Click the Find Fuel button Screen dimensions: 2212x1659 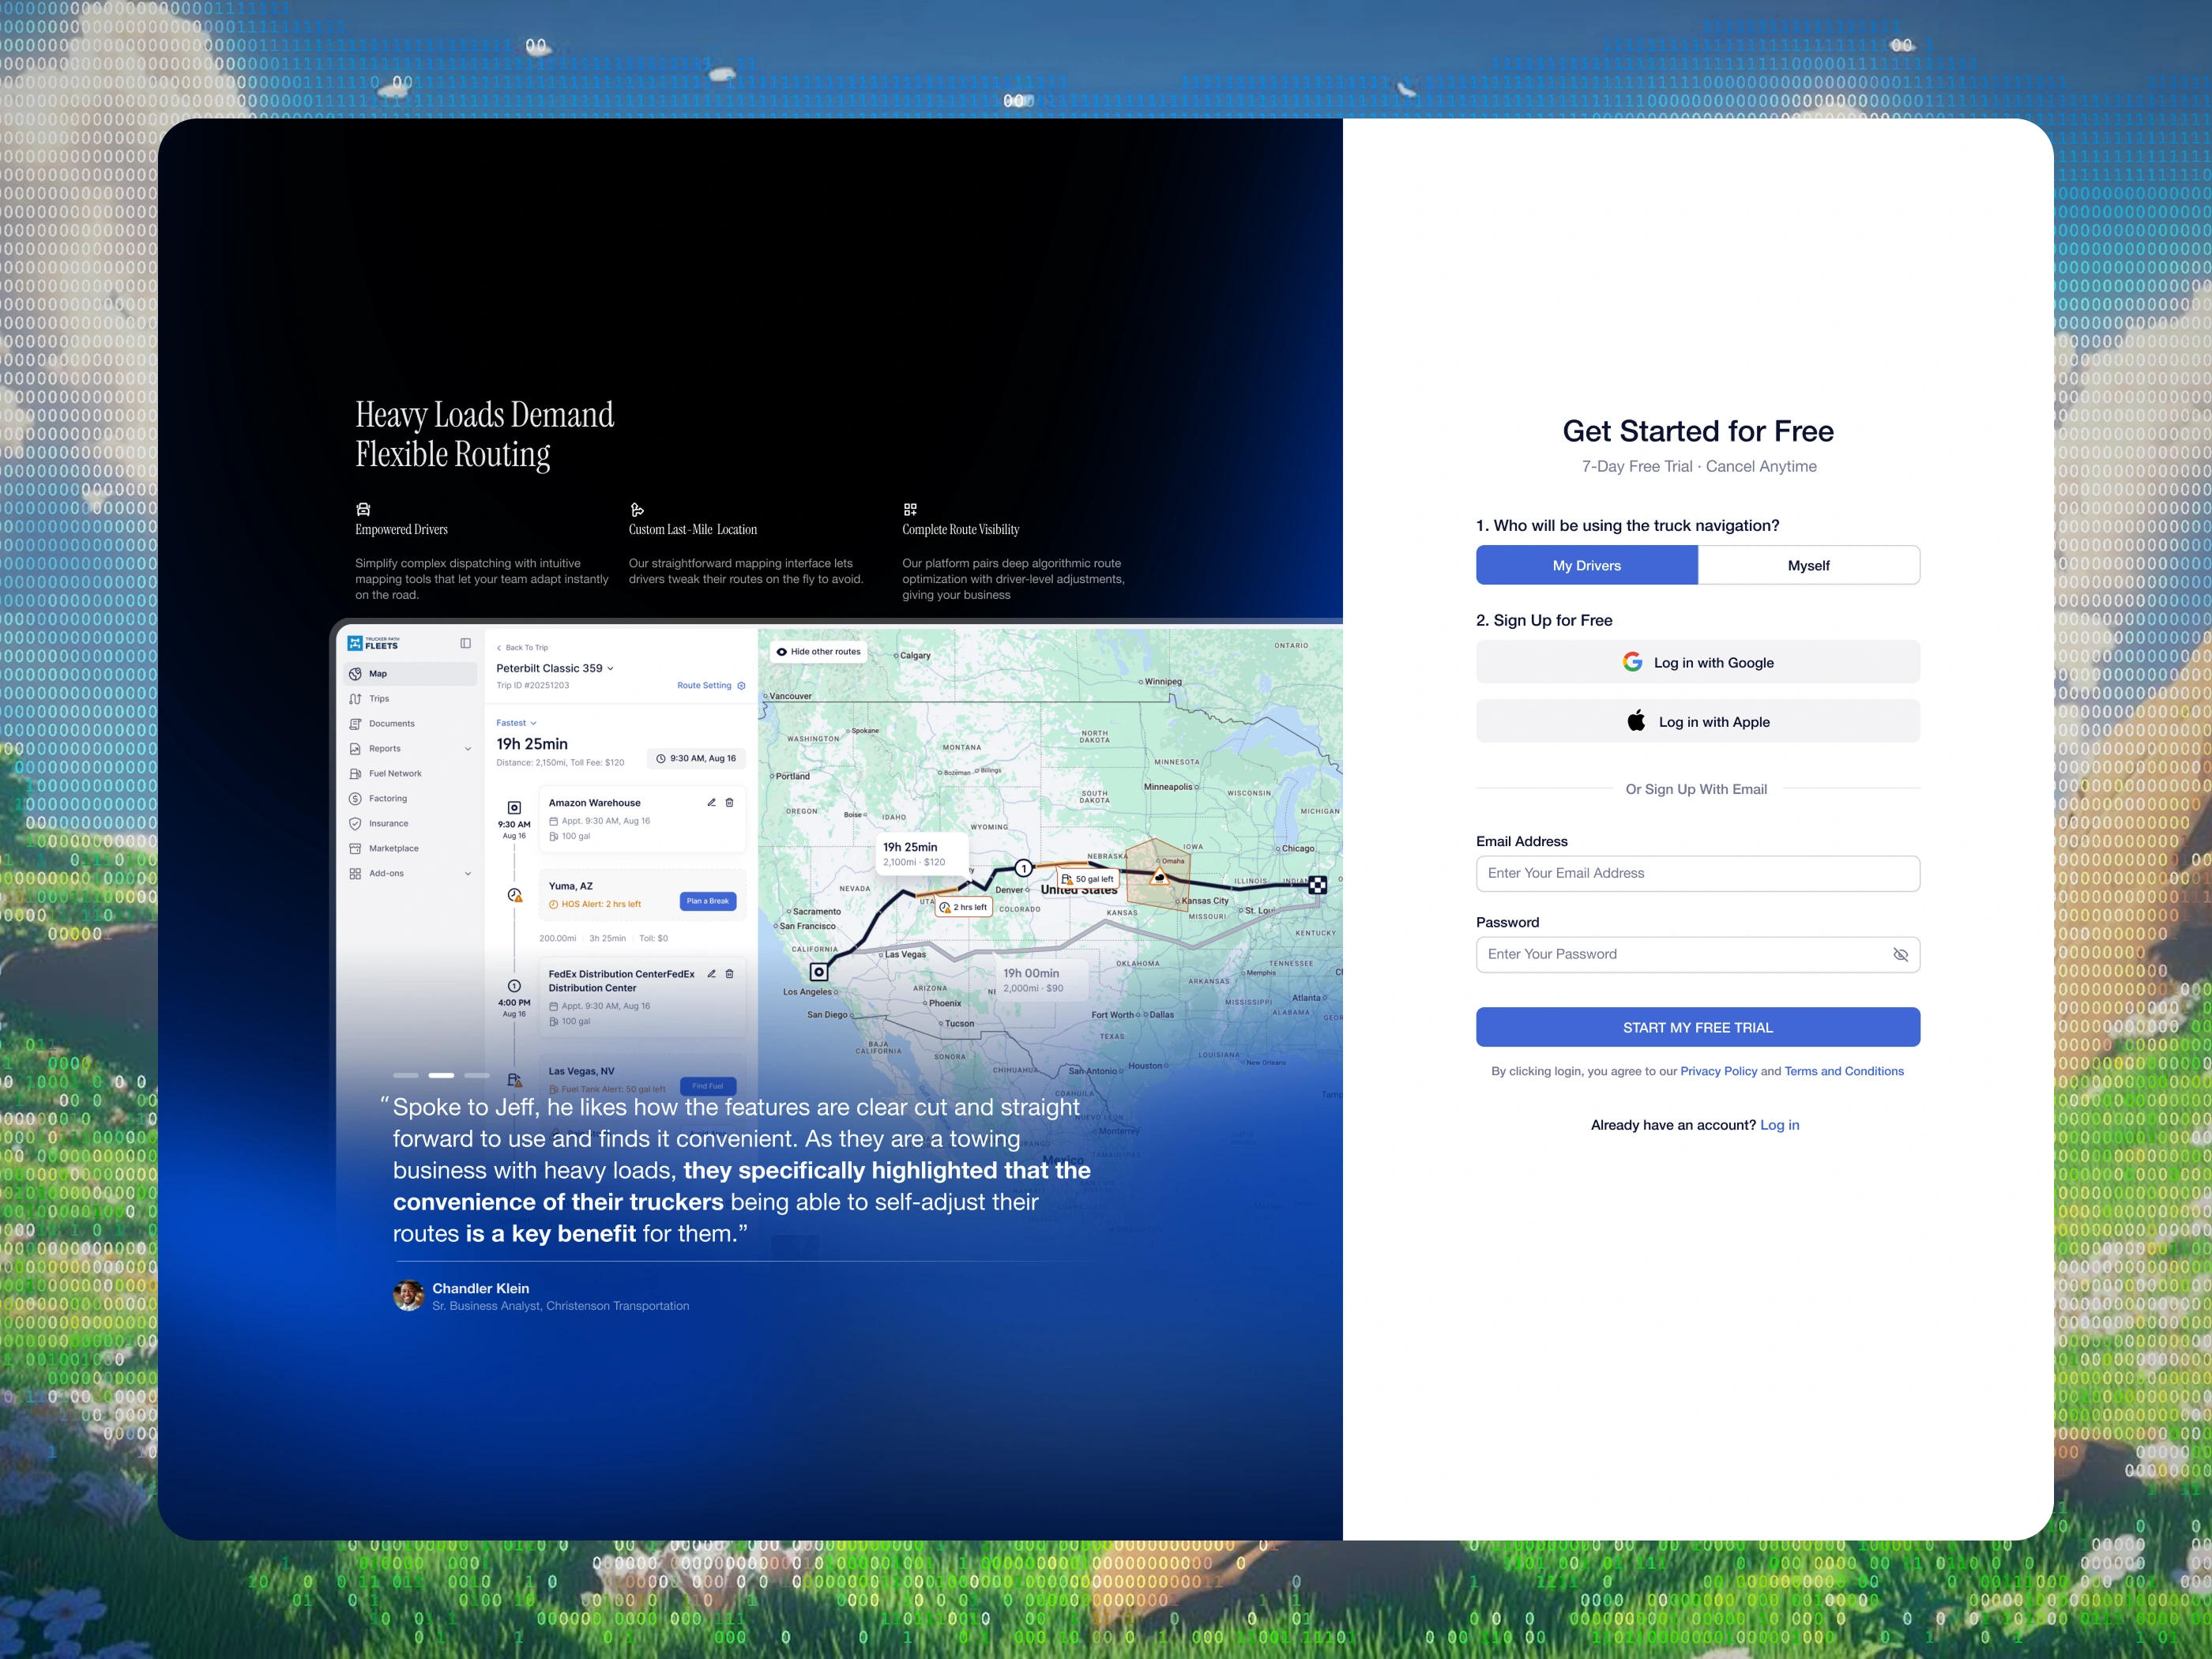(708, 1086)
